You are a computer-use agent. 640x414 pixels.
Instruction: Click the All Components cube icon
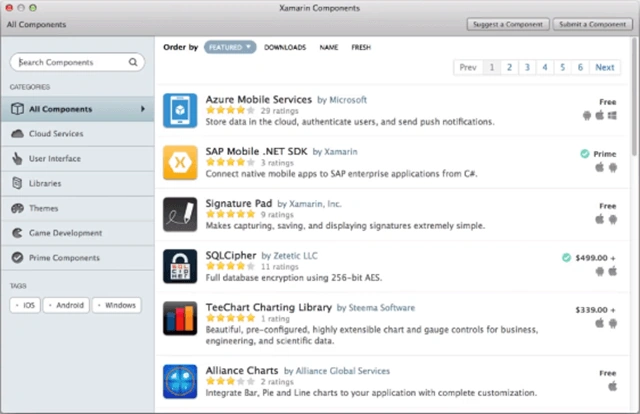[x=17, y=109]
